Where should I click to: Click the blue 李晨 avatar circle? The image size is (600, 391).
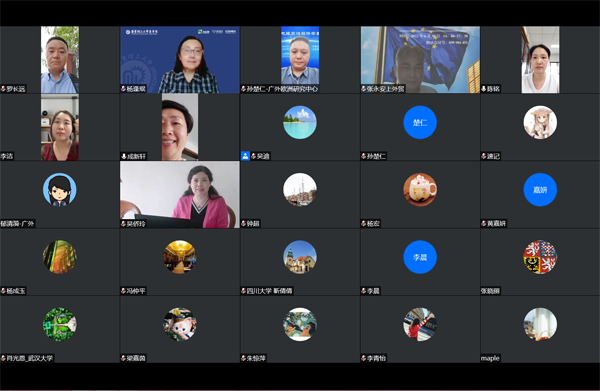[420, 257]
